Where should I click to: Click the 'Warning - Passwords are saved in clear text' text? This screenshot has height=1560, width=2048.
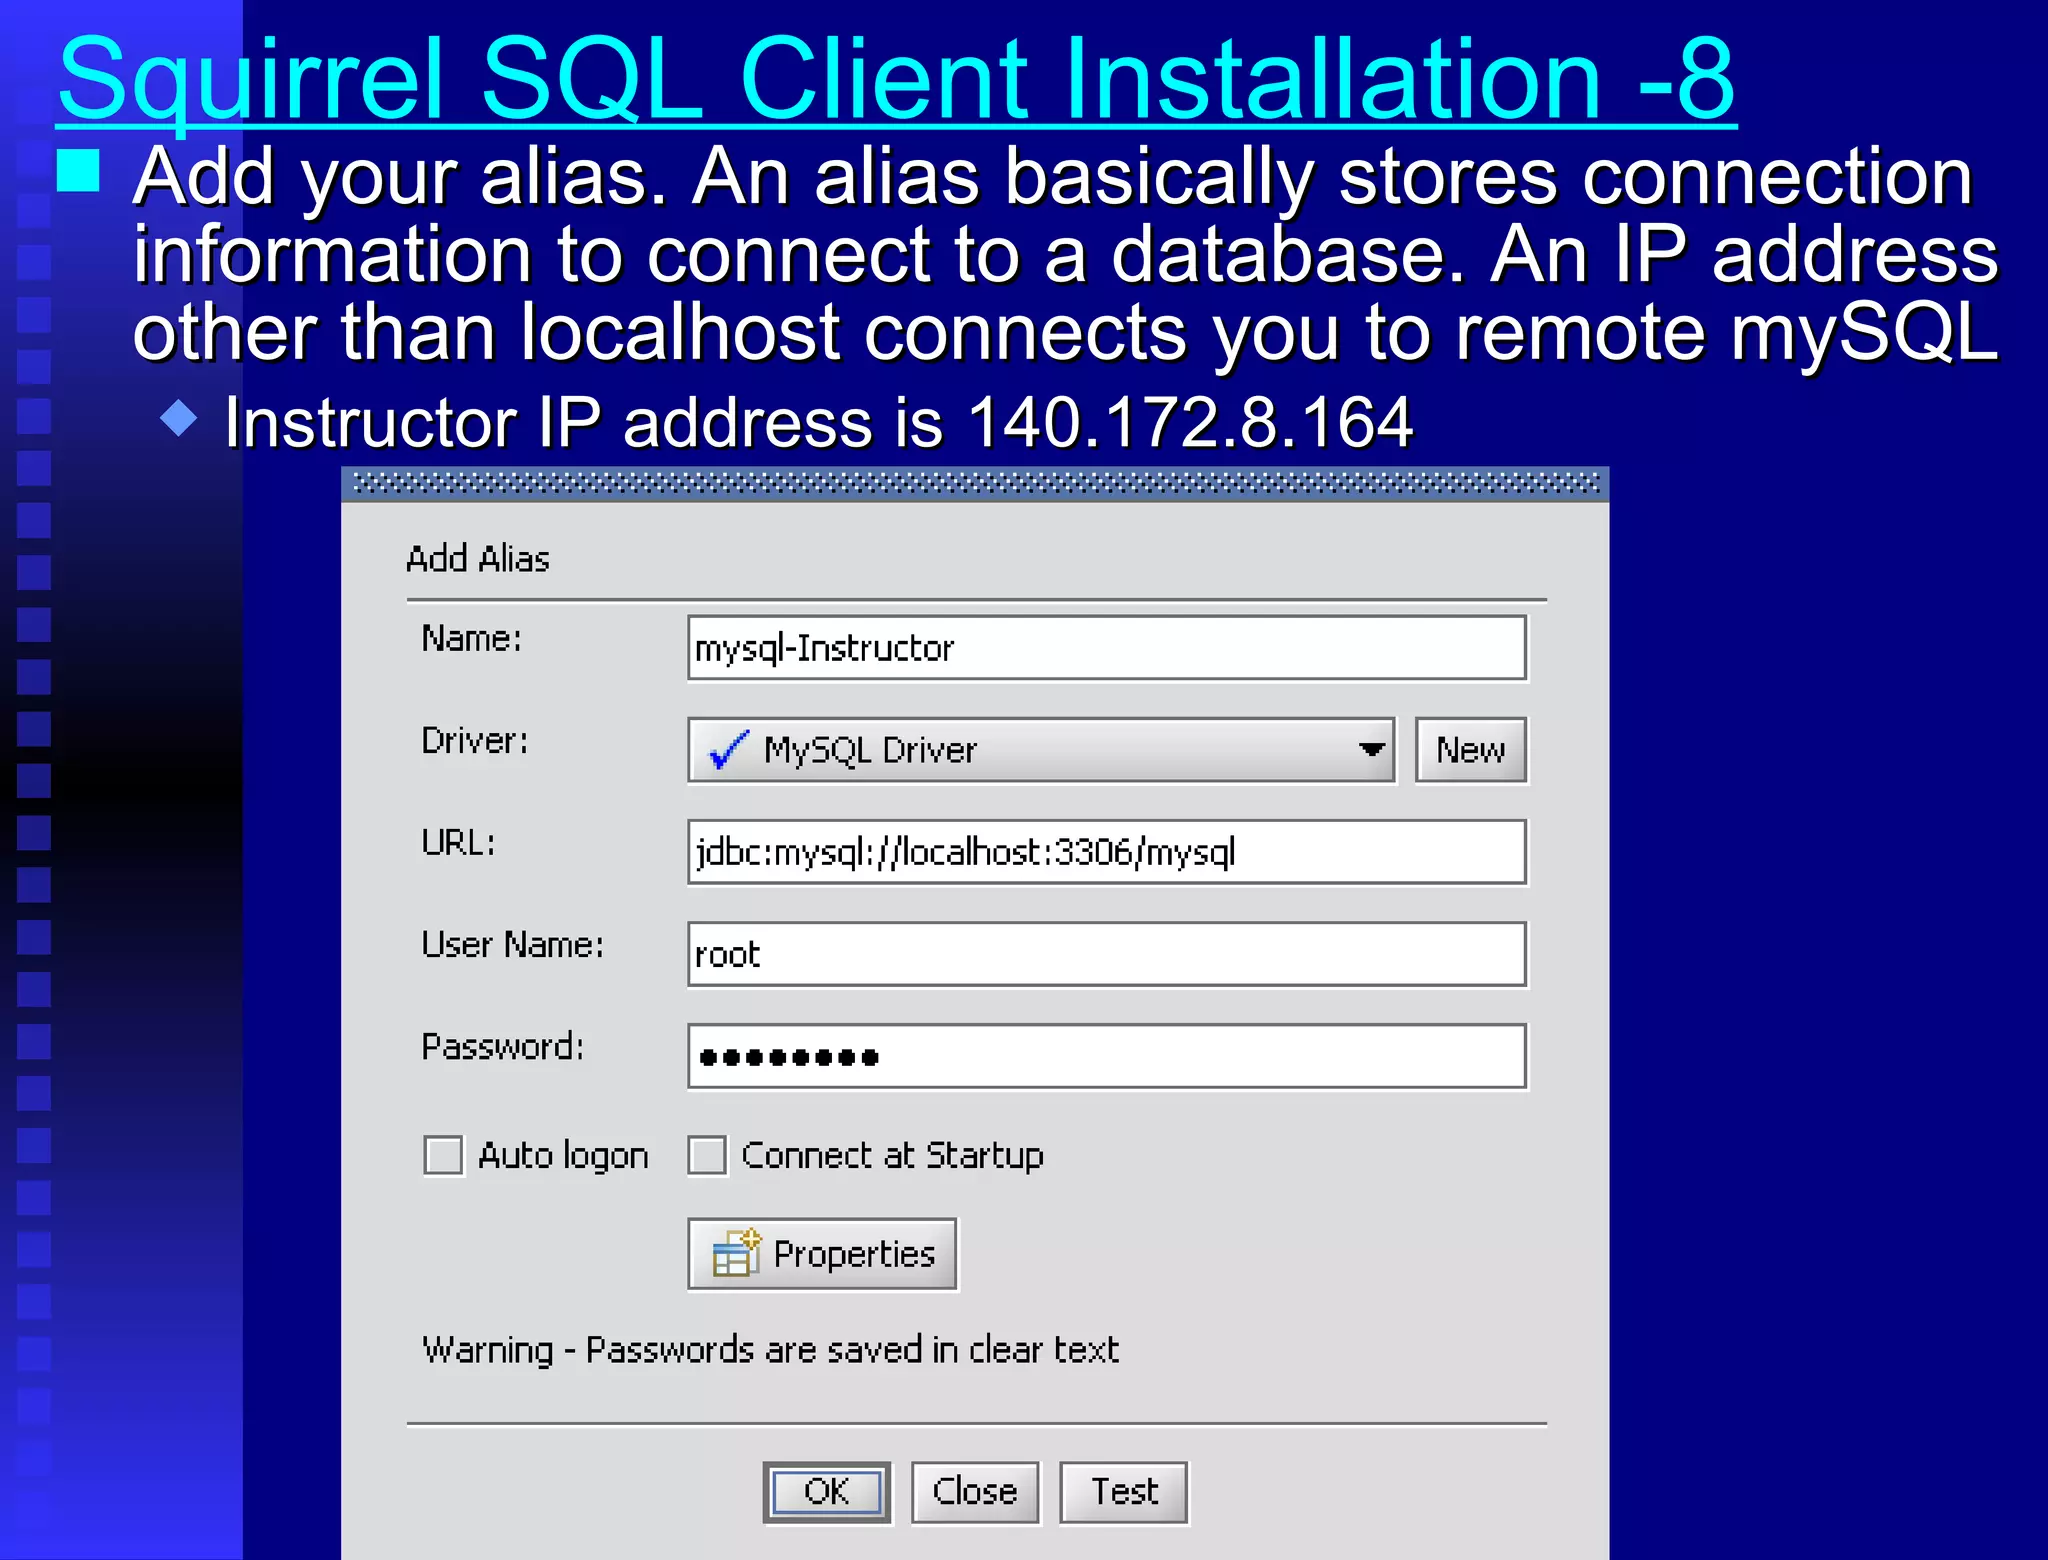[770, 1350]
